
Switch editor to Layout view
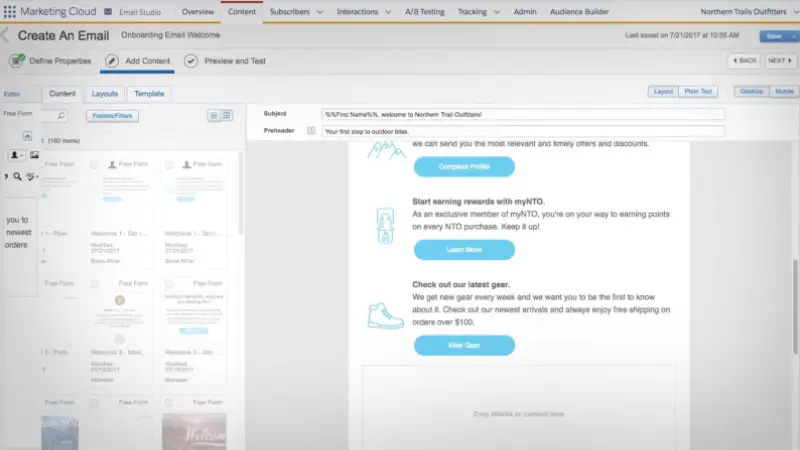coord(663,91)
